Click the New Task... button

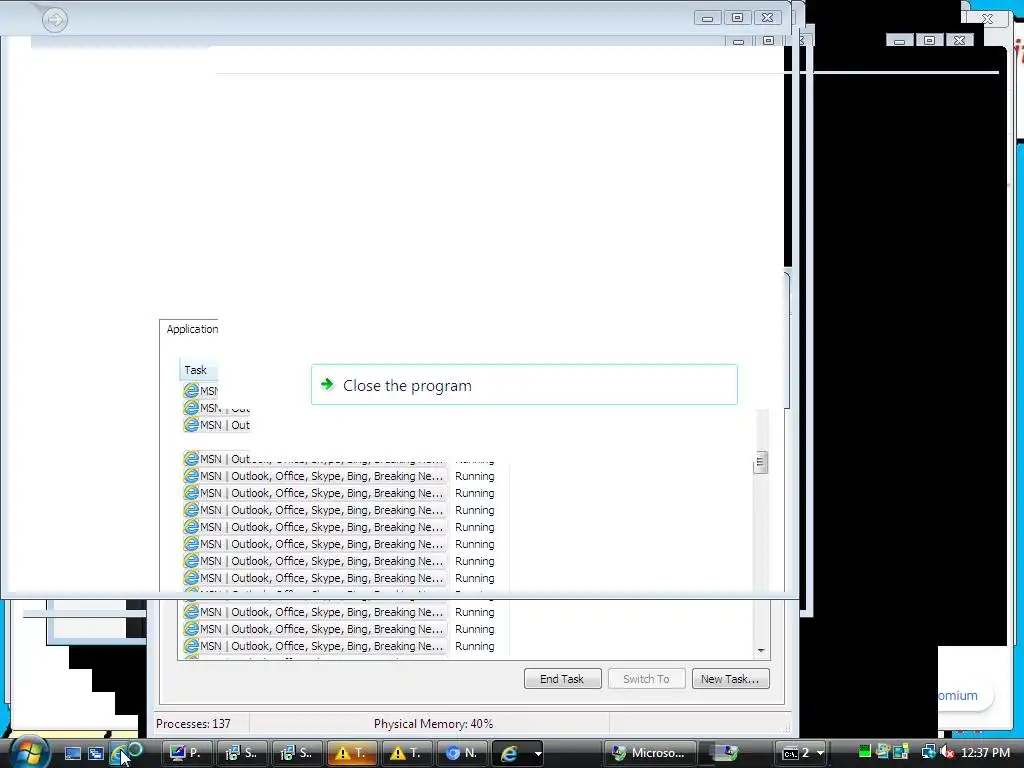[x=730, y=679]
